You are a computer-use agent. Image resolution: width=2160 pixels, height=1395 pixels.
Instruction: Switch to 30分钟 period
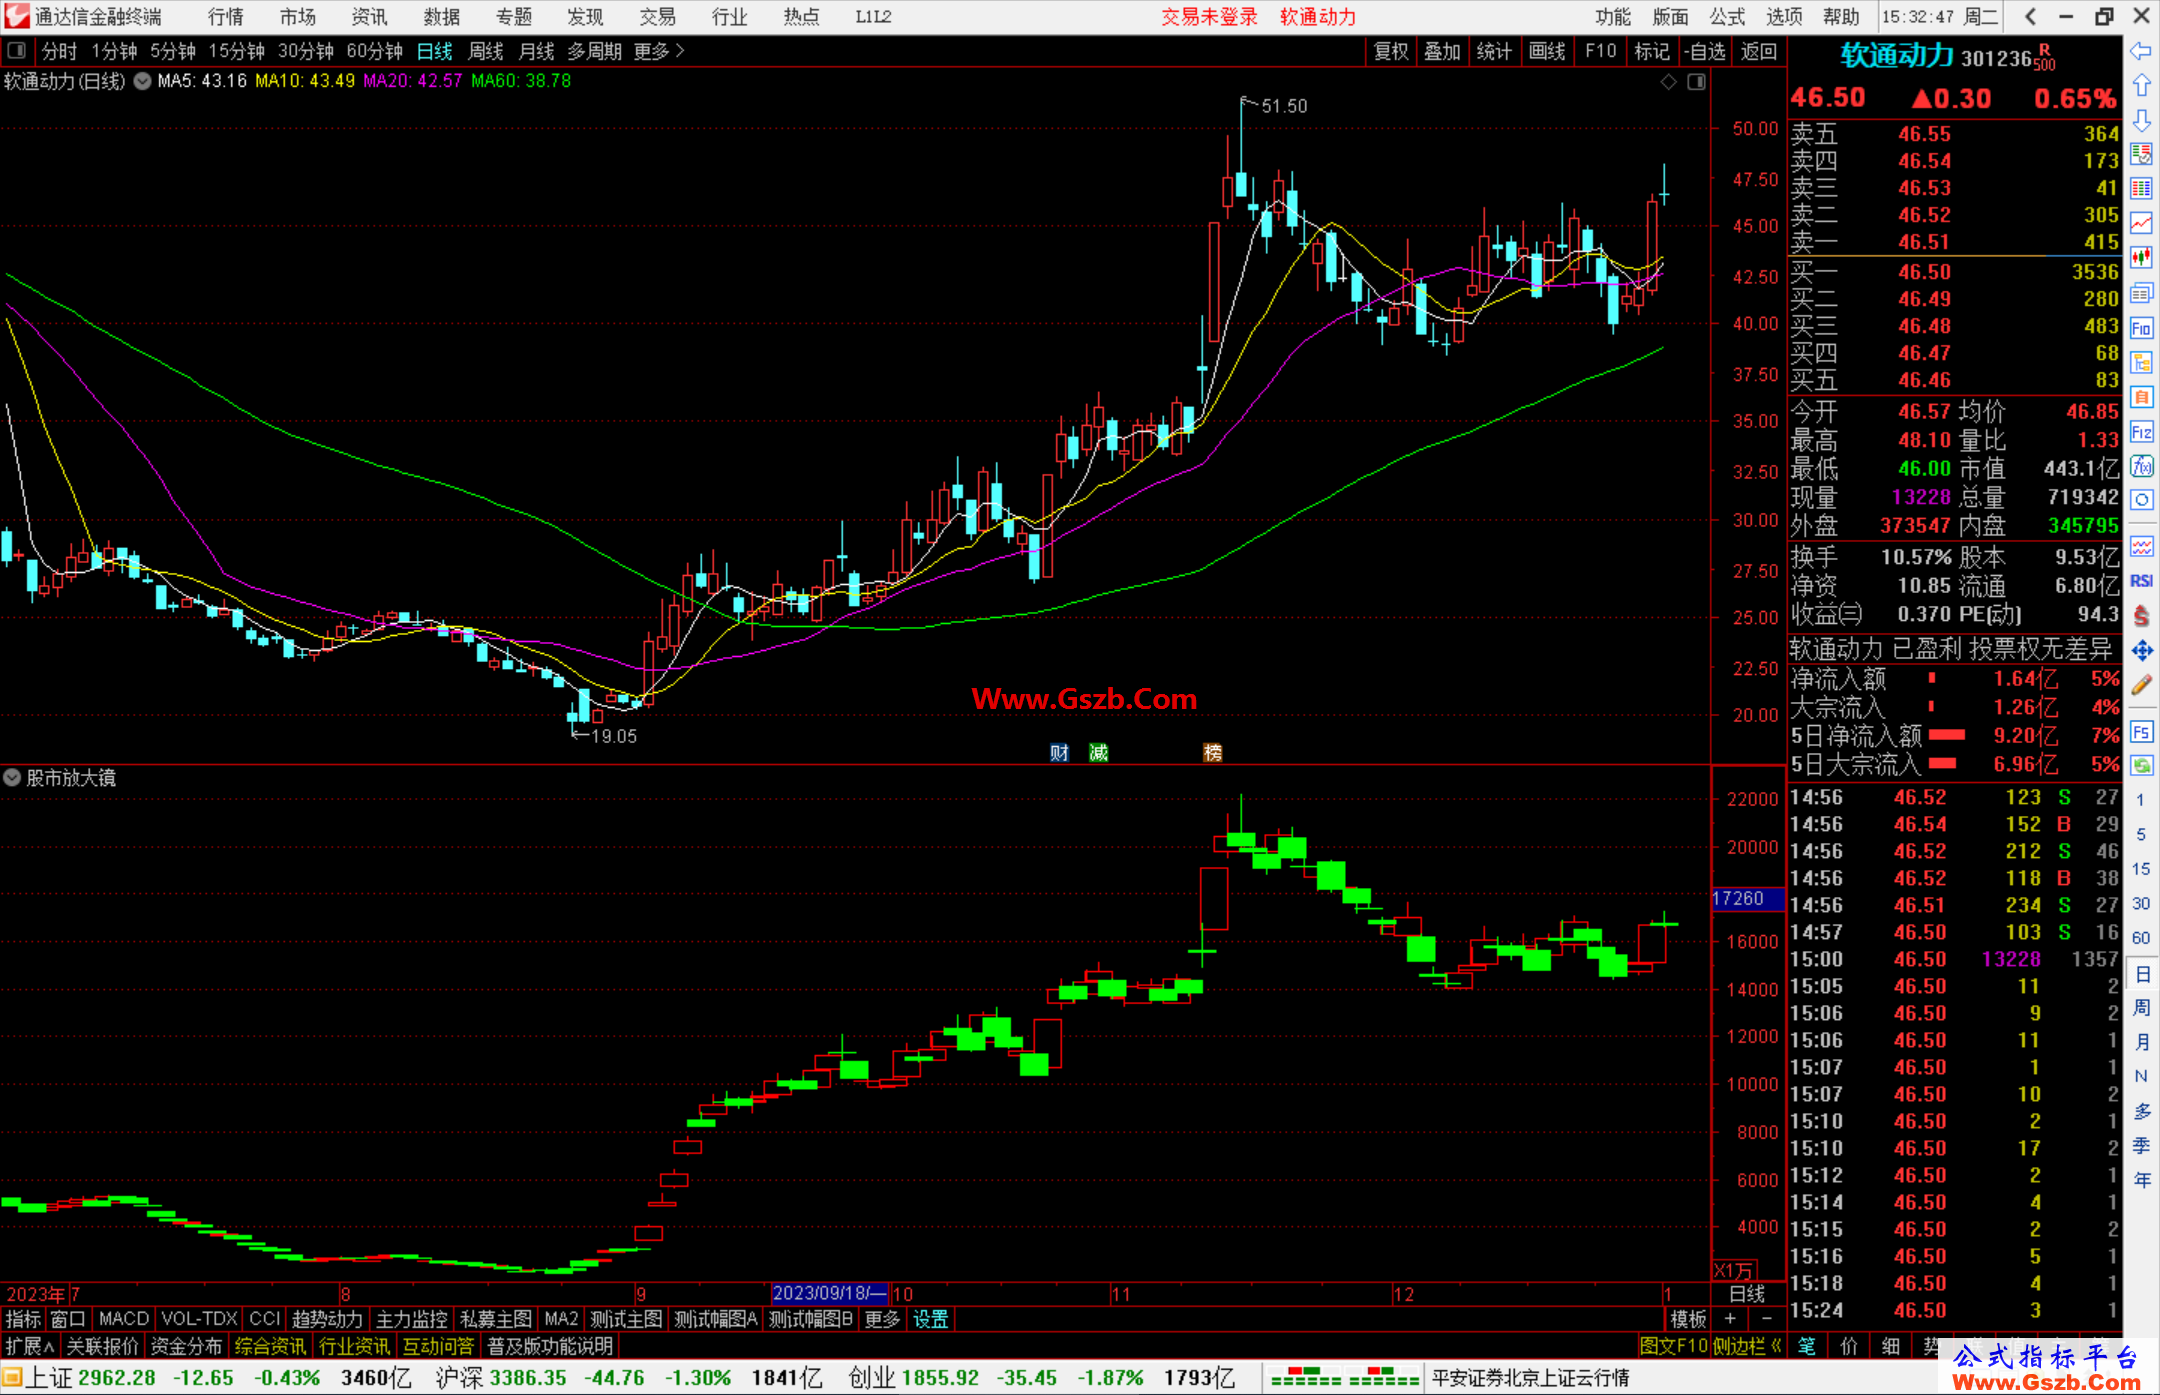[305, 51]
